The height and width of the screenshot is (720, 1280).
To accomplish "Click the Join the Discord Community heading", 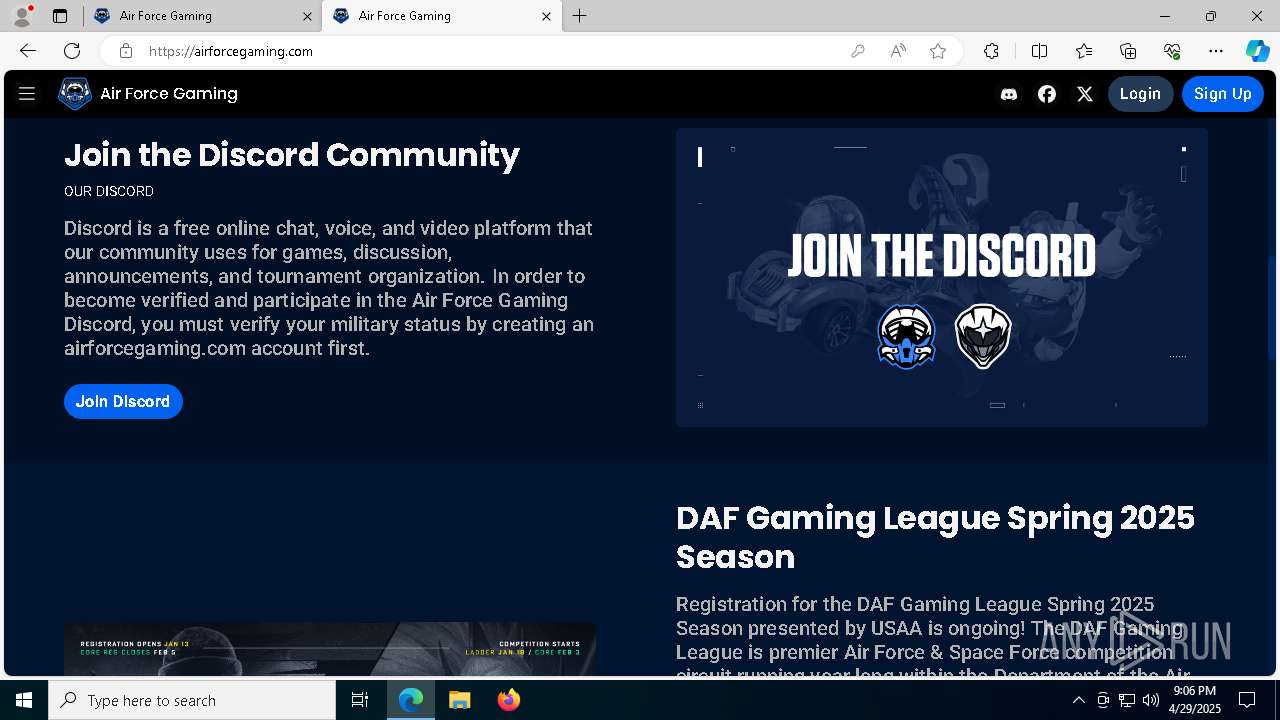I will tap(292, 155).
